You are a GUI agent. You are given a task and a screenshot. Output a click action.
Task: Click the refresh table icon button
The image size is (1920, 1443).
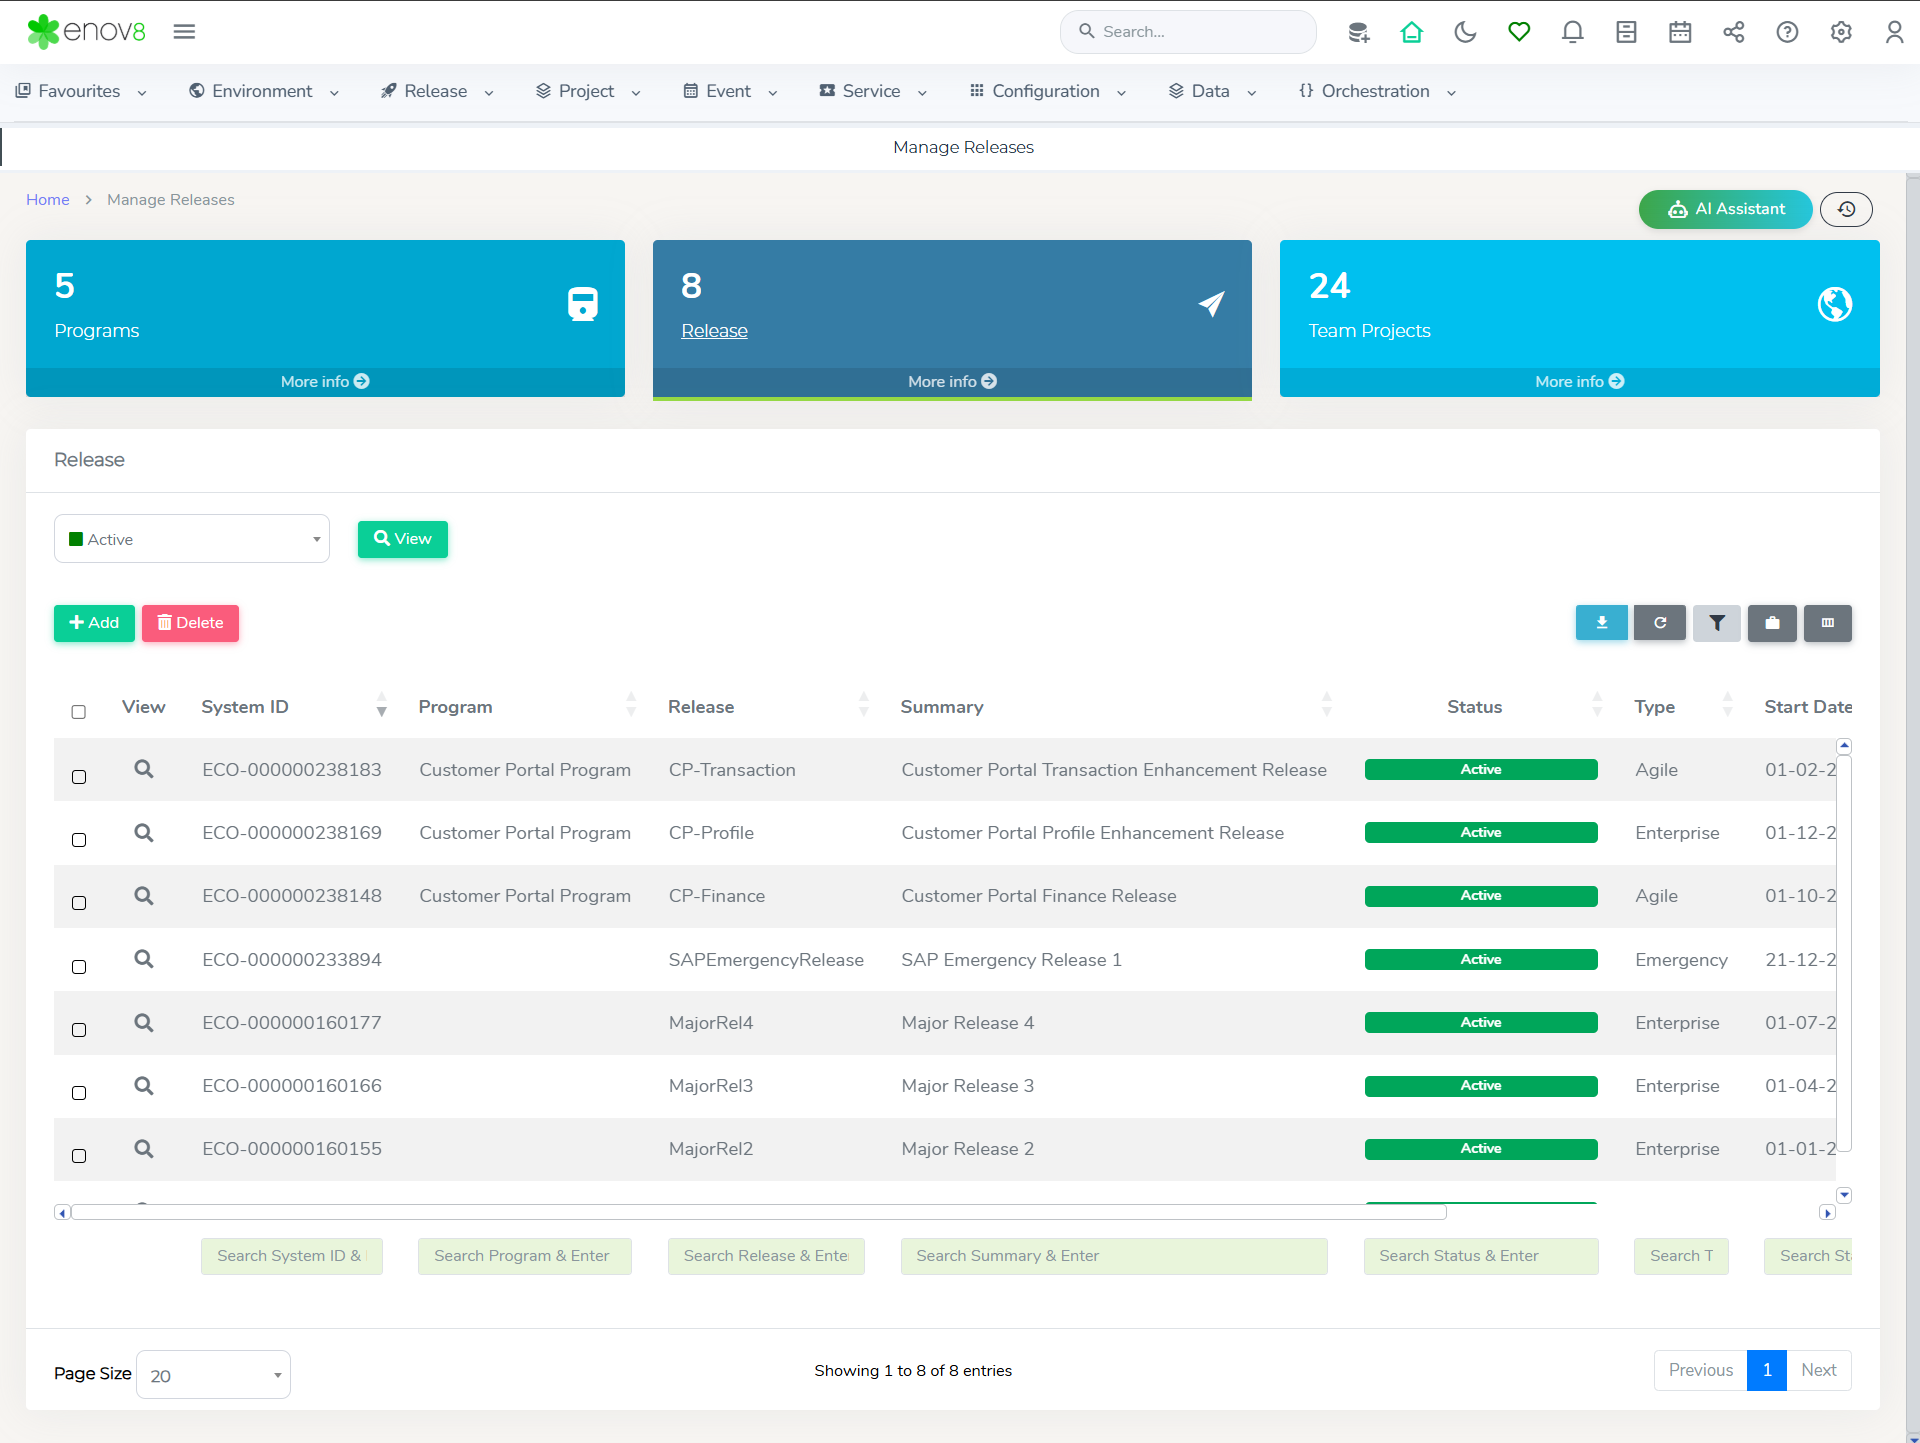(x=1659, y=623)
